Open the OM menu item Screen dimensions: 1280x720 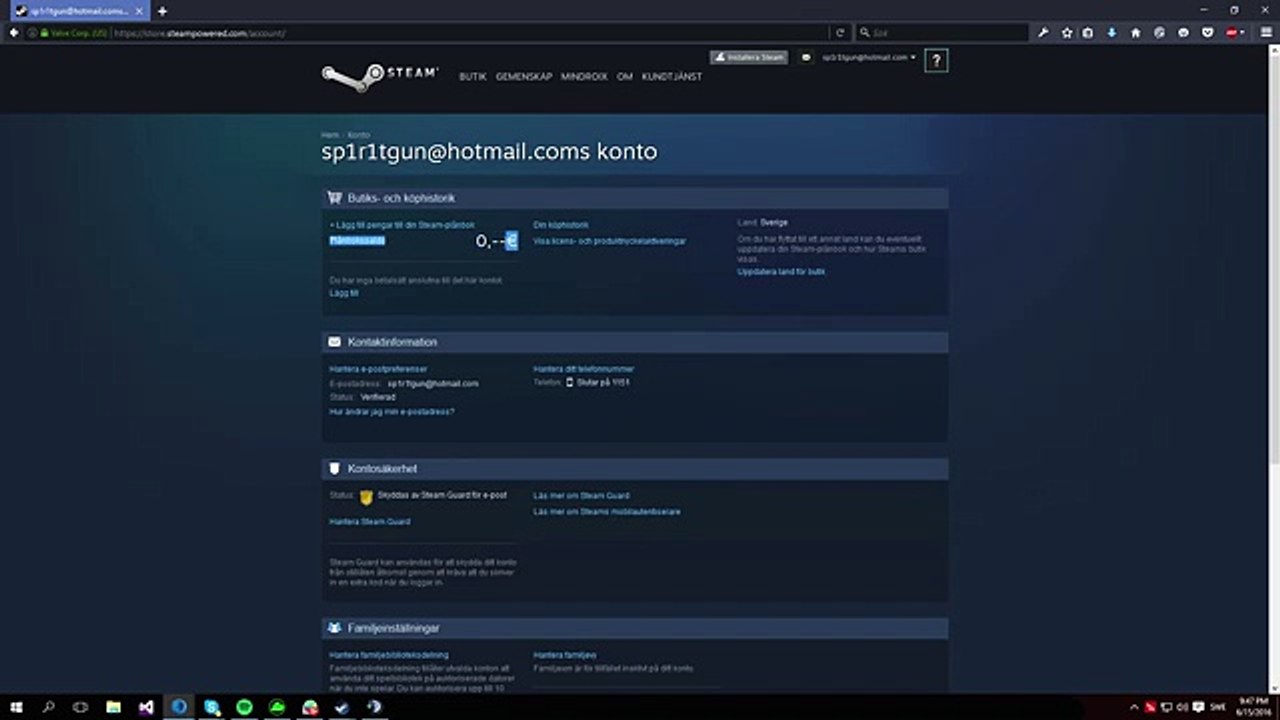[625, 77]
